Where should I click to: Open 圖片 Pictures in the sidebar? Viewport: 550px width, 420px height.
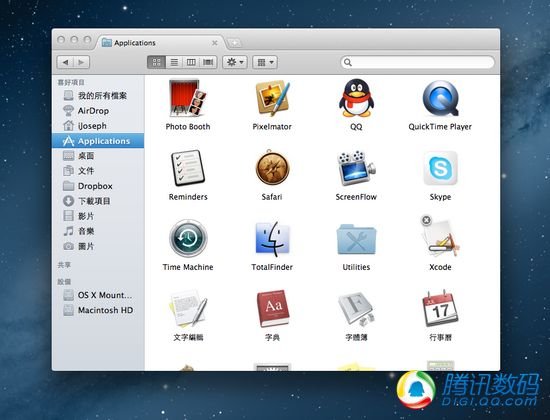[x=98, y=246]
